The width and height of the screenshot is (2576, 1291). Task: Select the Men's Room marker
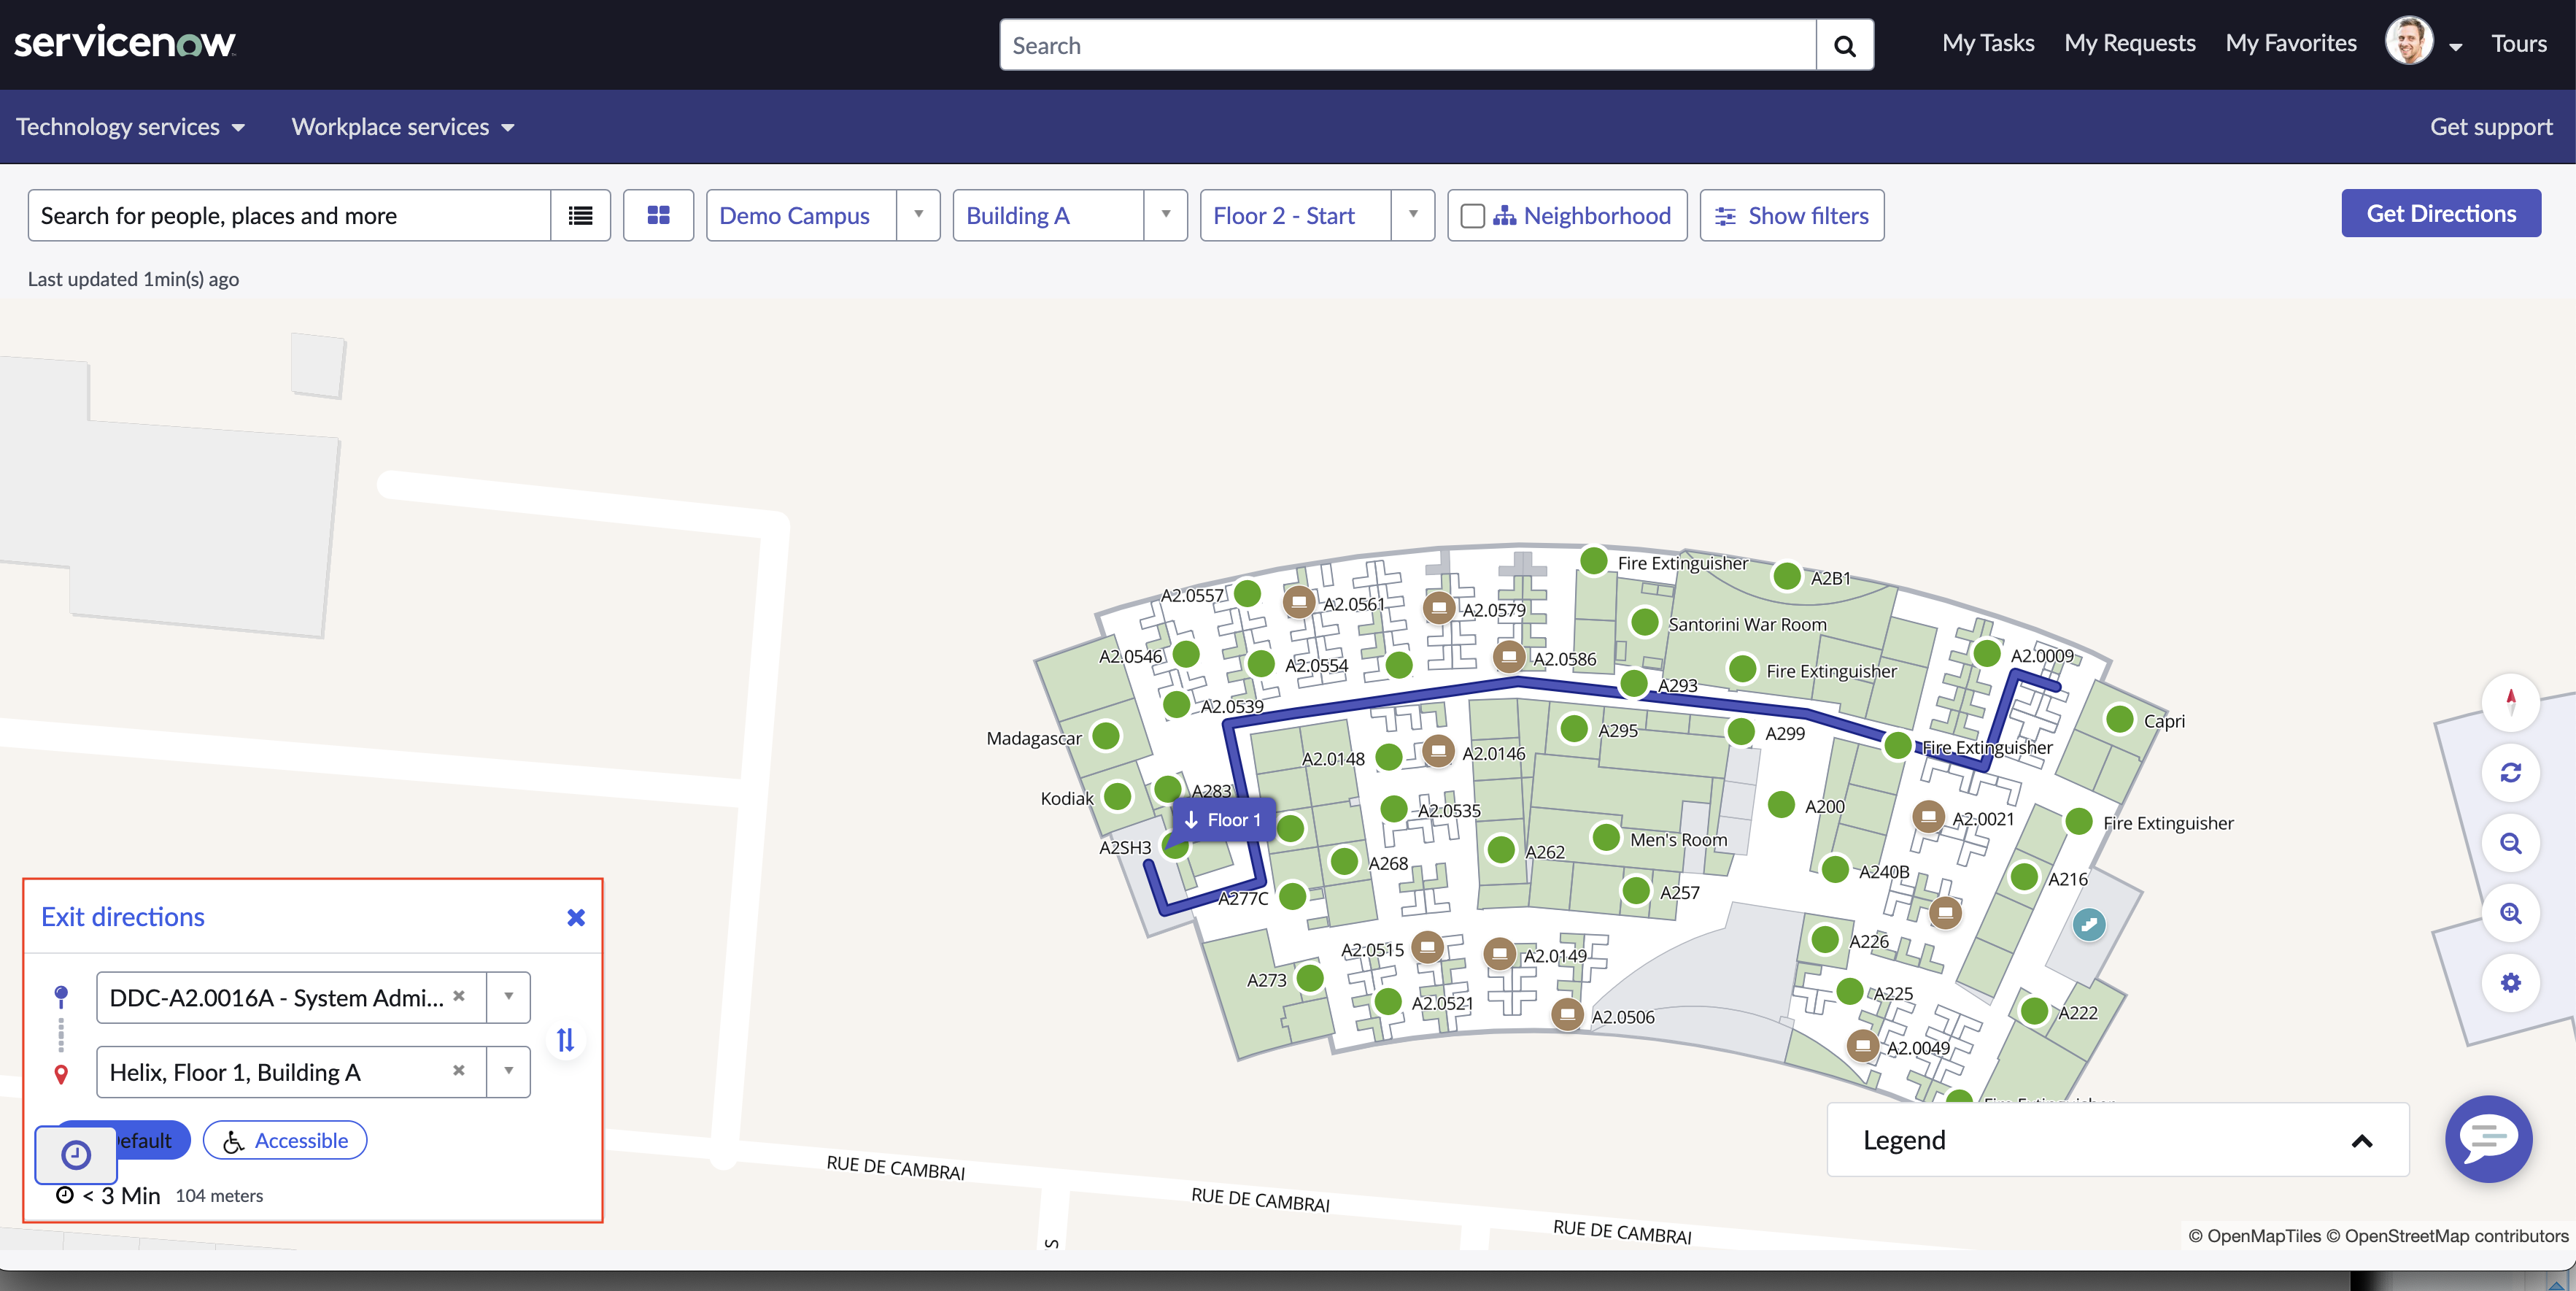(1605, 836)
